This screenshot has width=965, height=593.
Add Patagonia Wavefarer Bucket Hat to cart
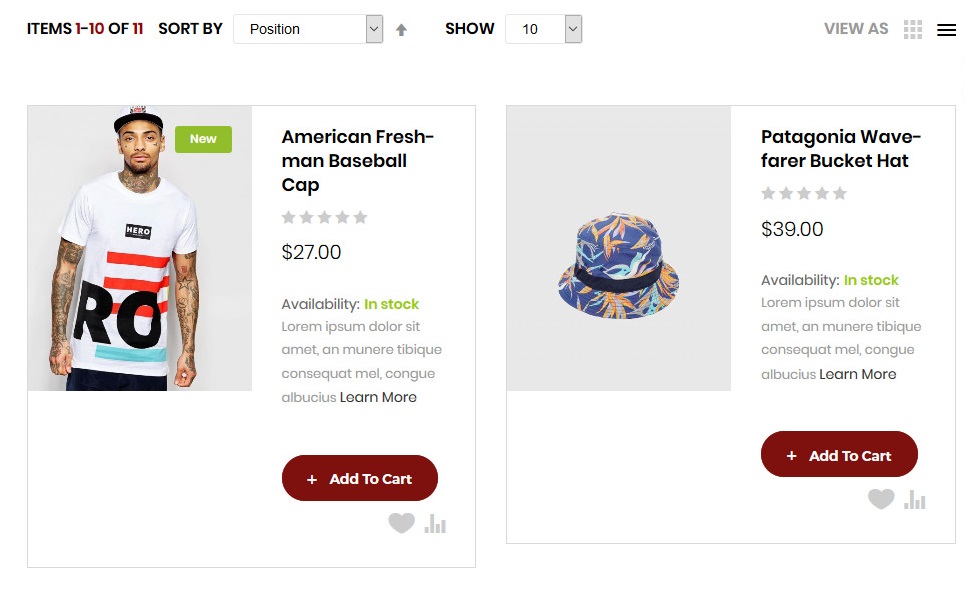tap(839, 455)
